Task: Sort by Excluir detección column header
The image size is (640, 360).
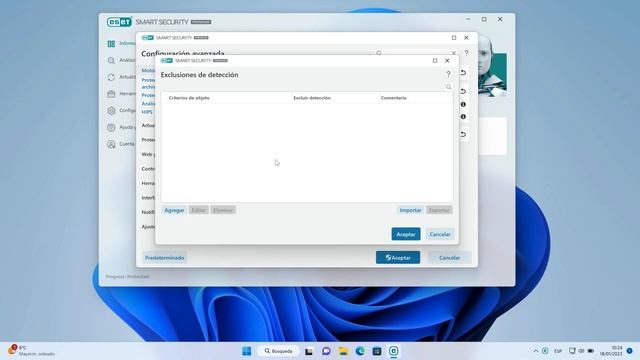Action: coord(312,98)
